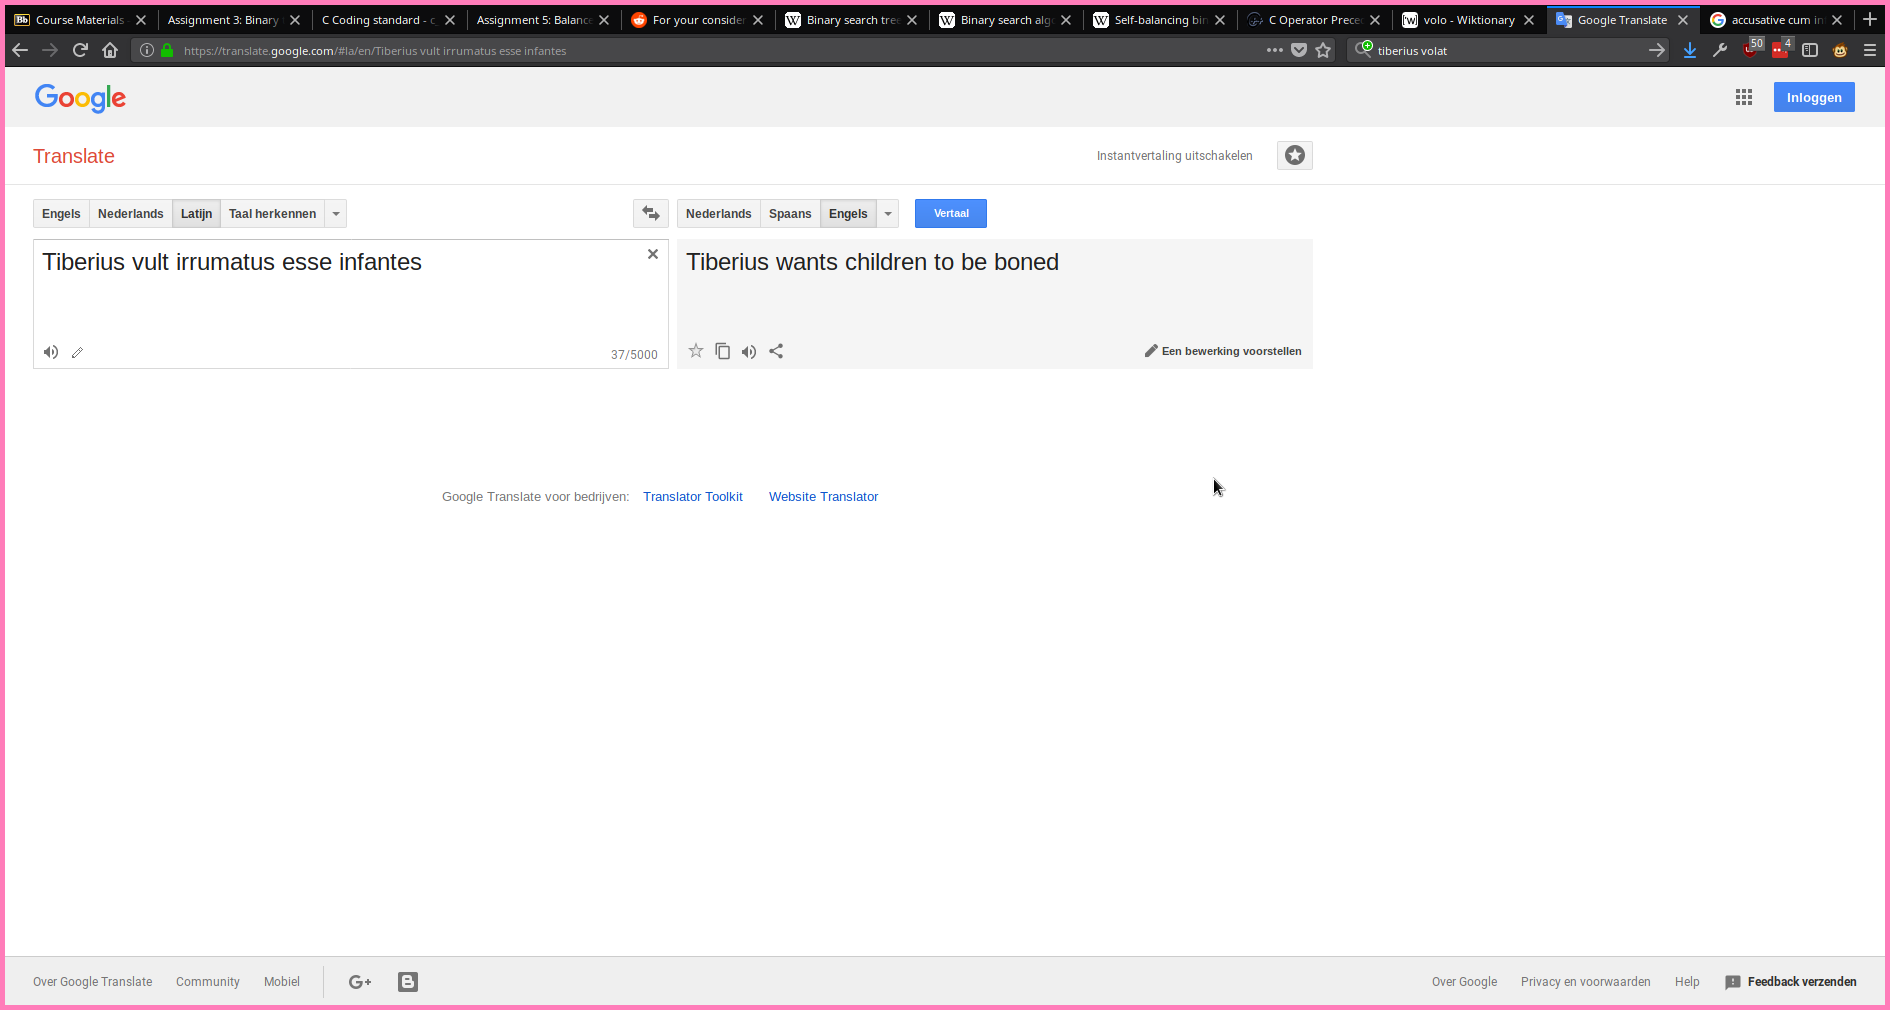This screenshot has width=1890, height=1010.
Task: Switch to the C Coding standard tab
Action: point(377,20)
